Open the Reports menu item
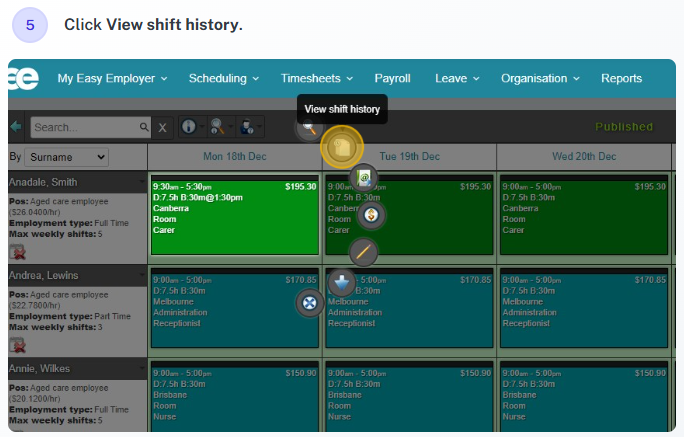 (x=621, y=79)
